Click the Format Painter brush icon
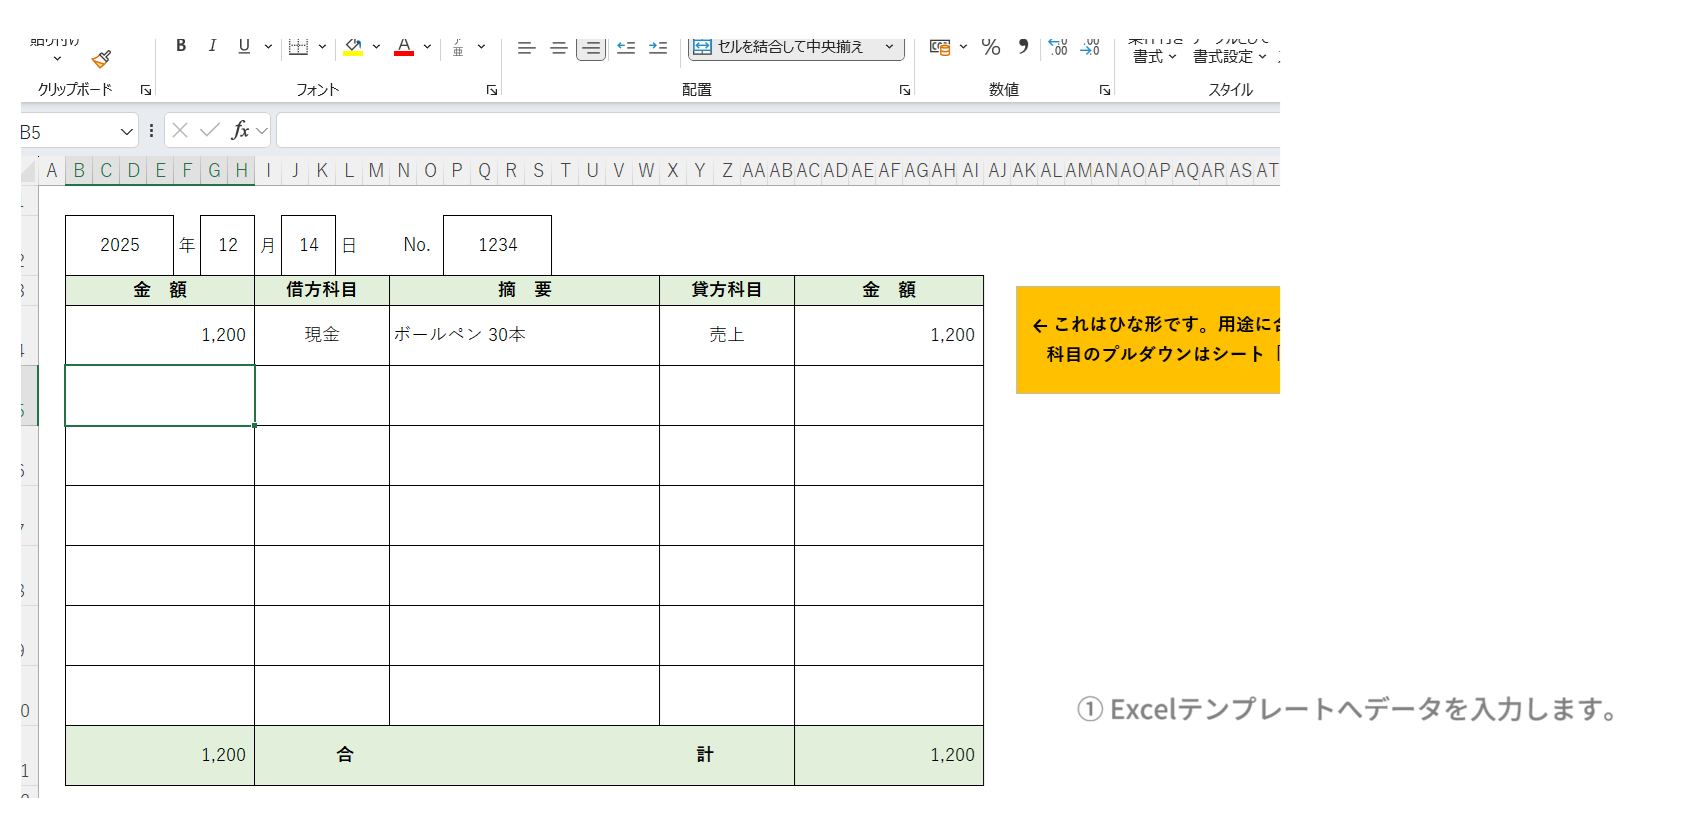 101,59
